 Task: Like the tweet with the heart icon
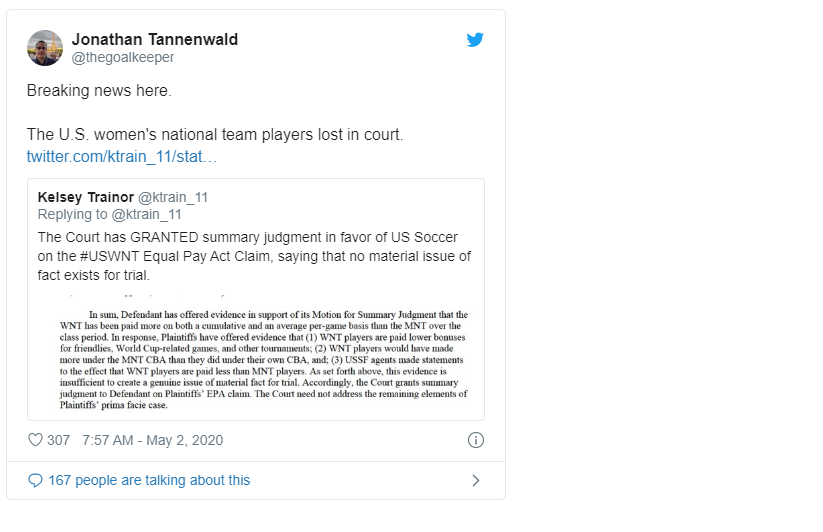[35, 440]
